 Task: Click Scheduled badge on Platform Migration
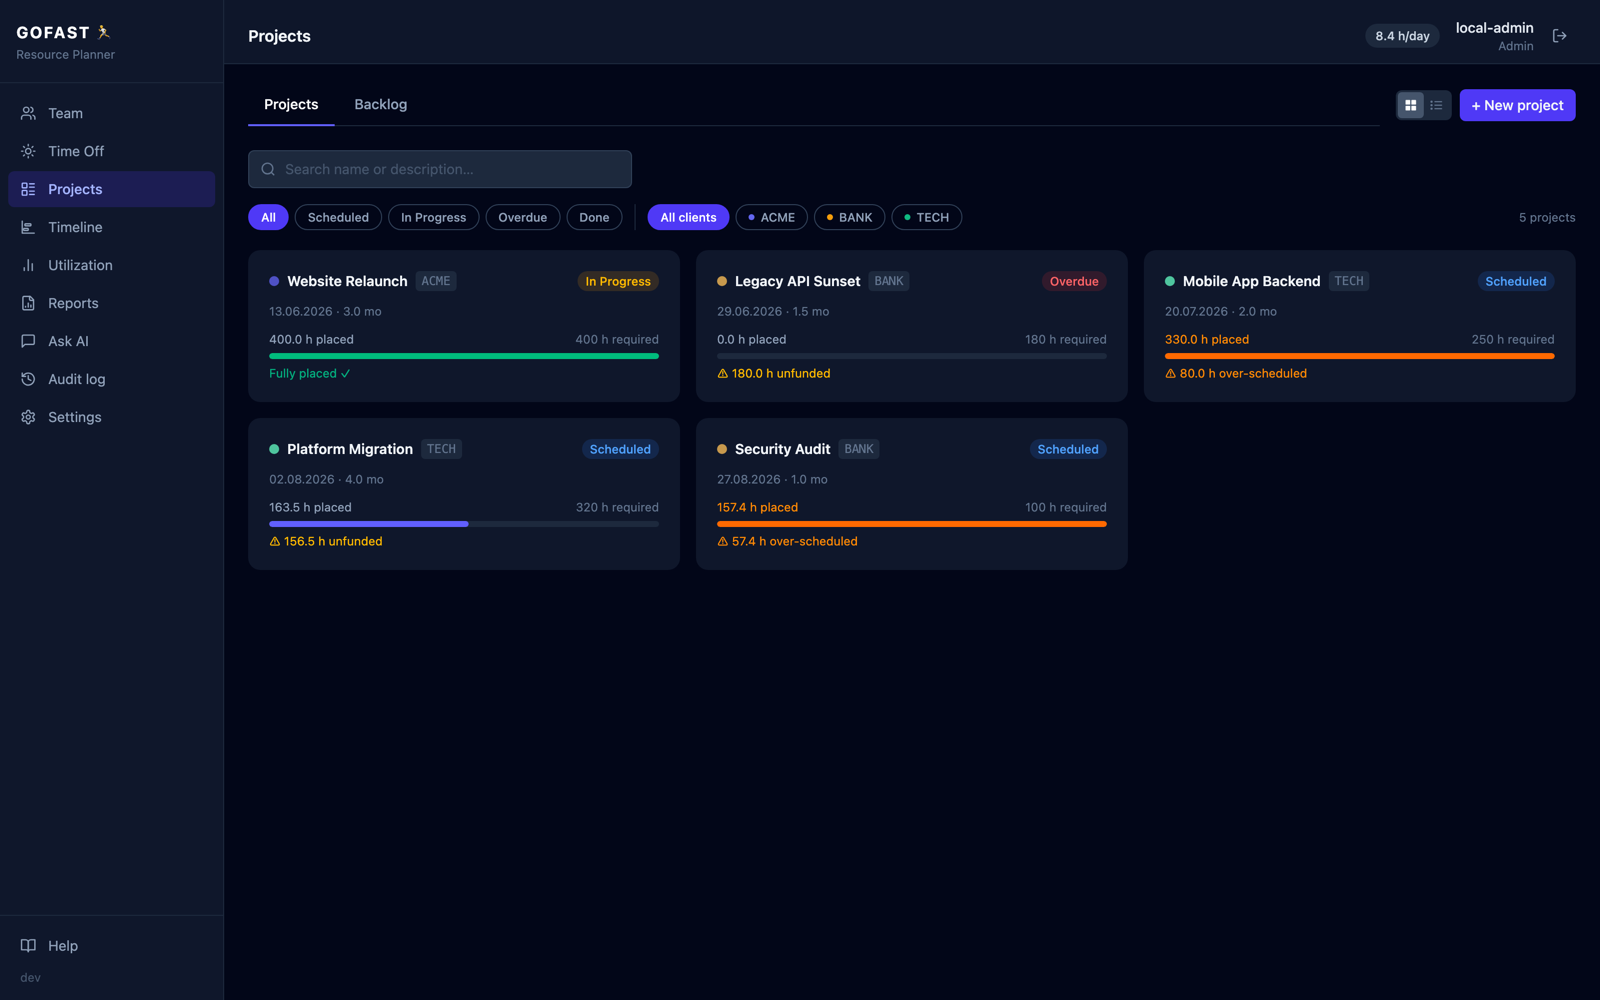point(620,449)
